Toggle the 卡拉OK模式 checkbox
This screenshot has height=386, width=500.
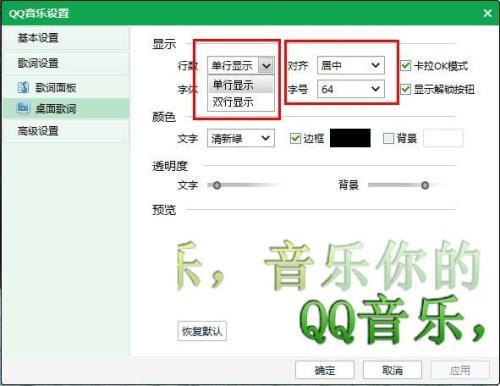(405, 66)
